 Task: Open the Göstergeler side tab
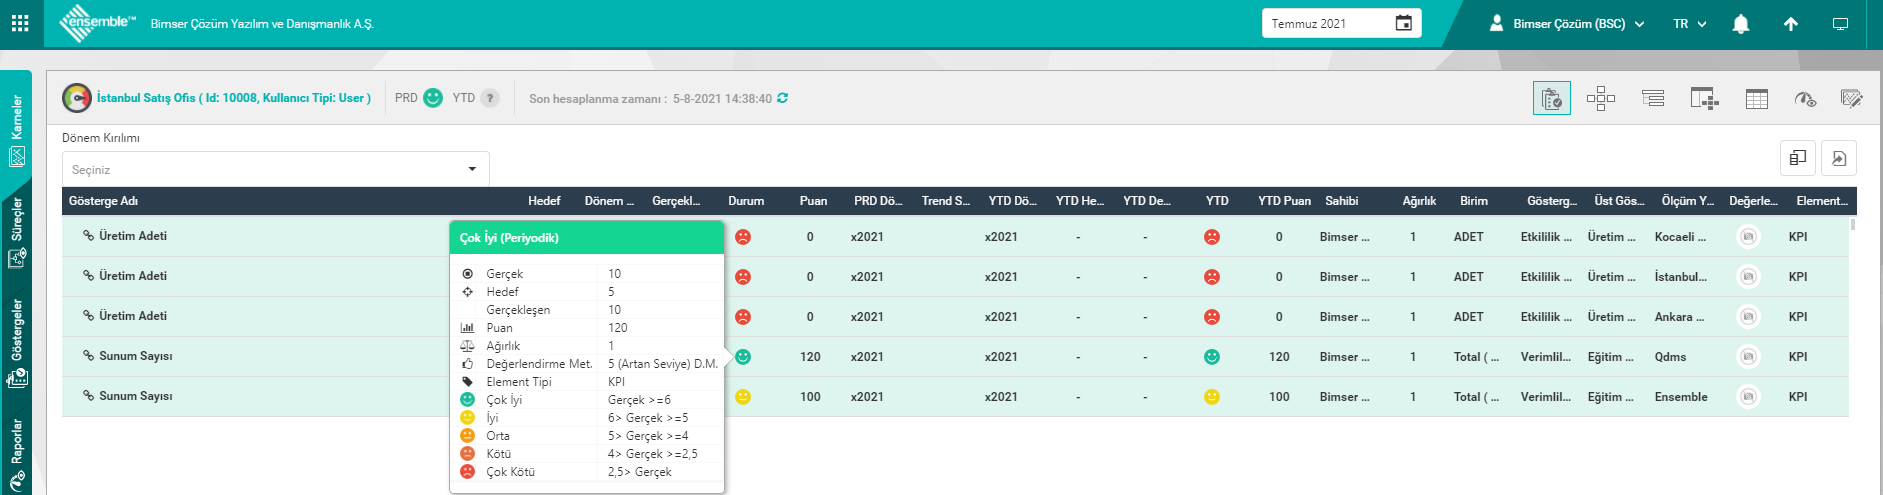pos(17,342)
